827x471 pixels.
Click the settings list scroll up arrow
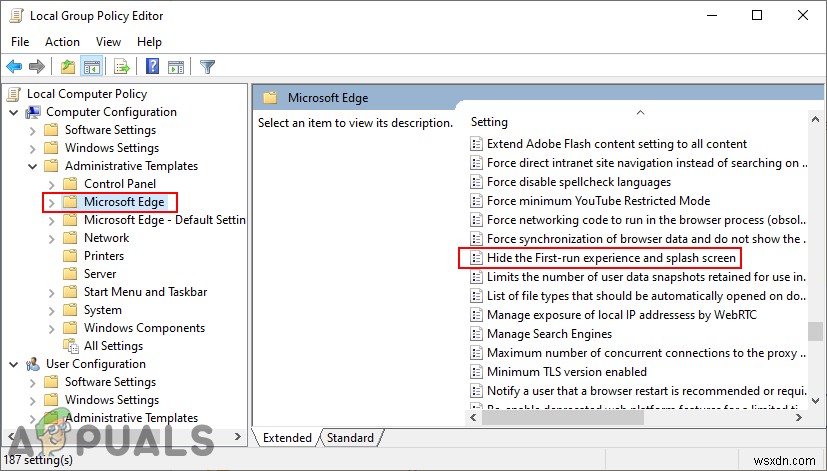815,119
